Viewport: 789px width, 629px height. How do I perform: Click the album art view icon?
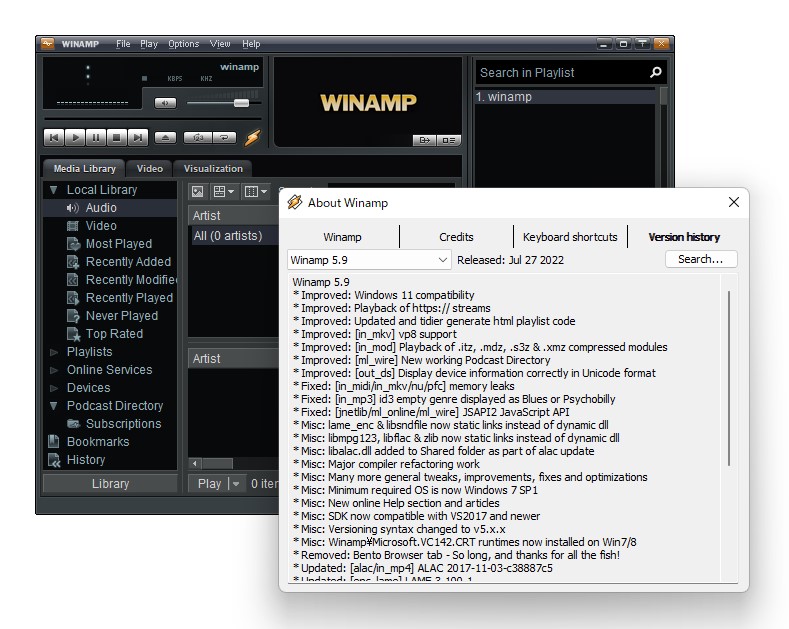198,192
